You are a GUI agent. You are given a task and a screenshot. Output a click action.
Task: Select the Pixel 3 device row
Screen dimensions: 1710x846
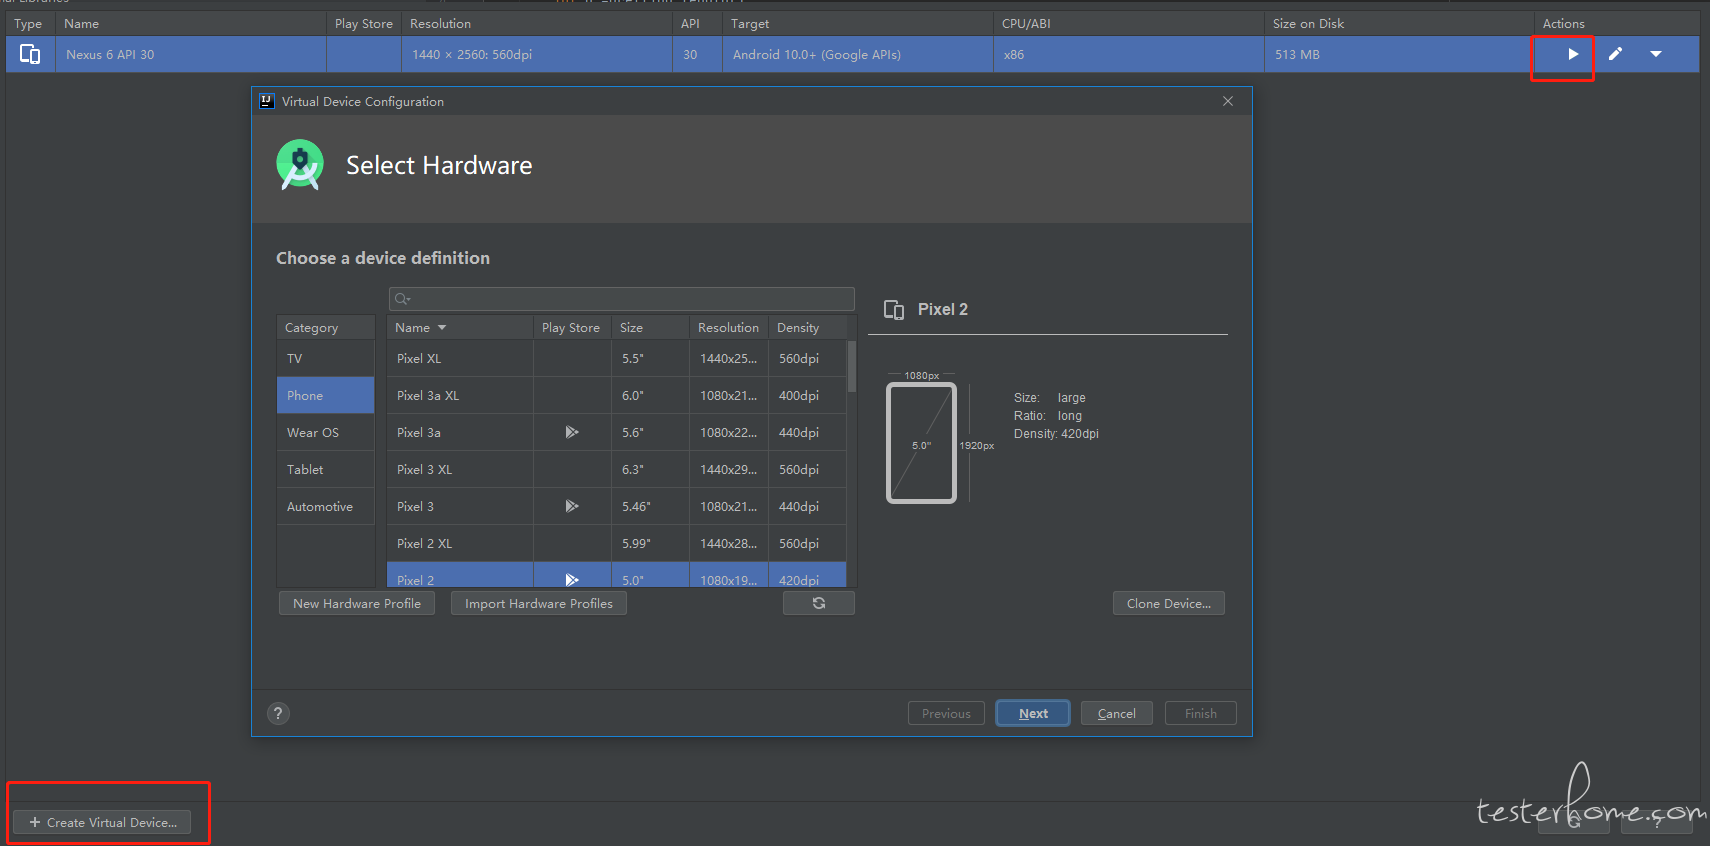tap(616, 506)
